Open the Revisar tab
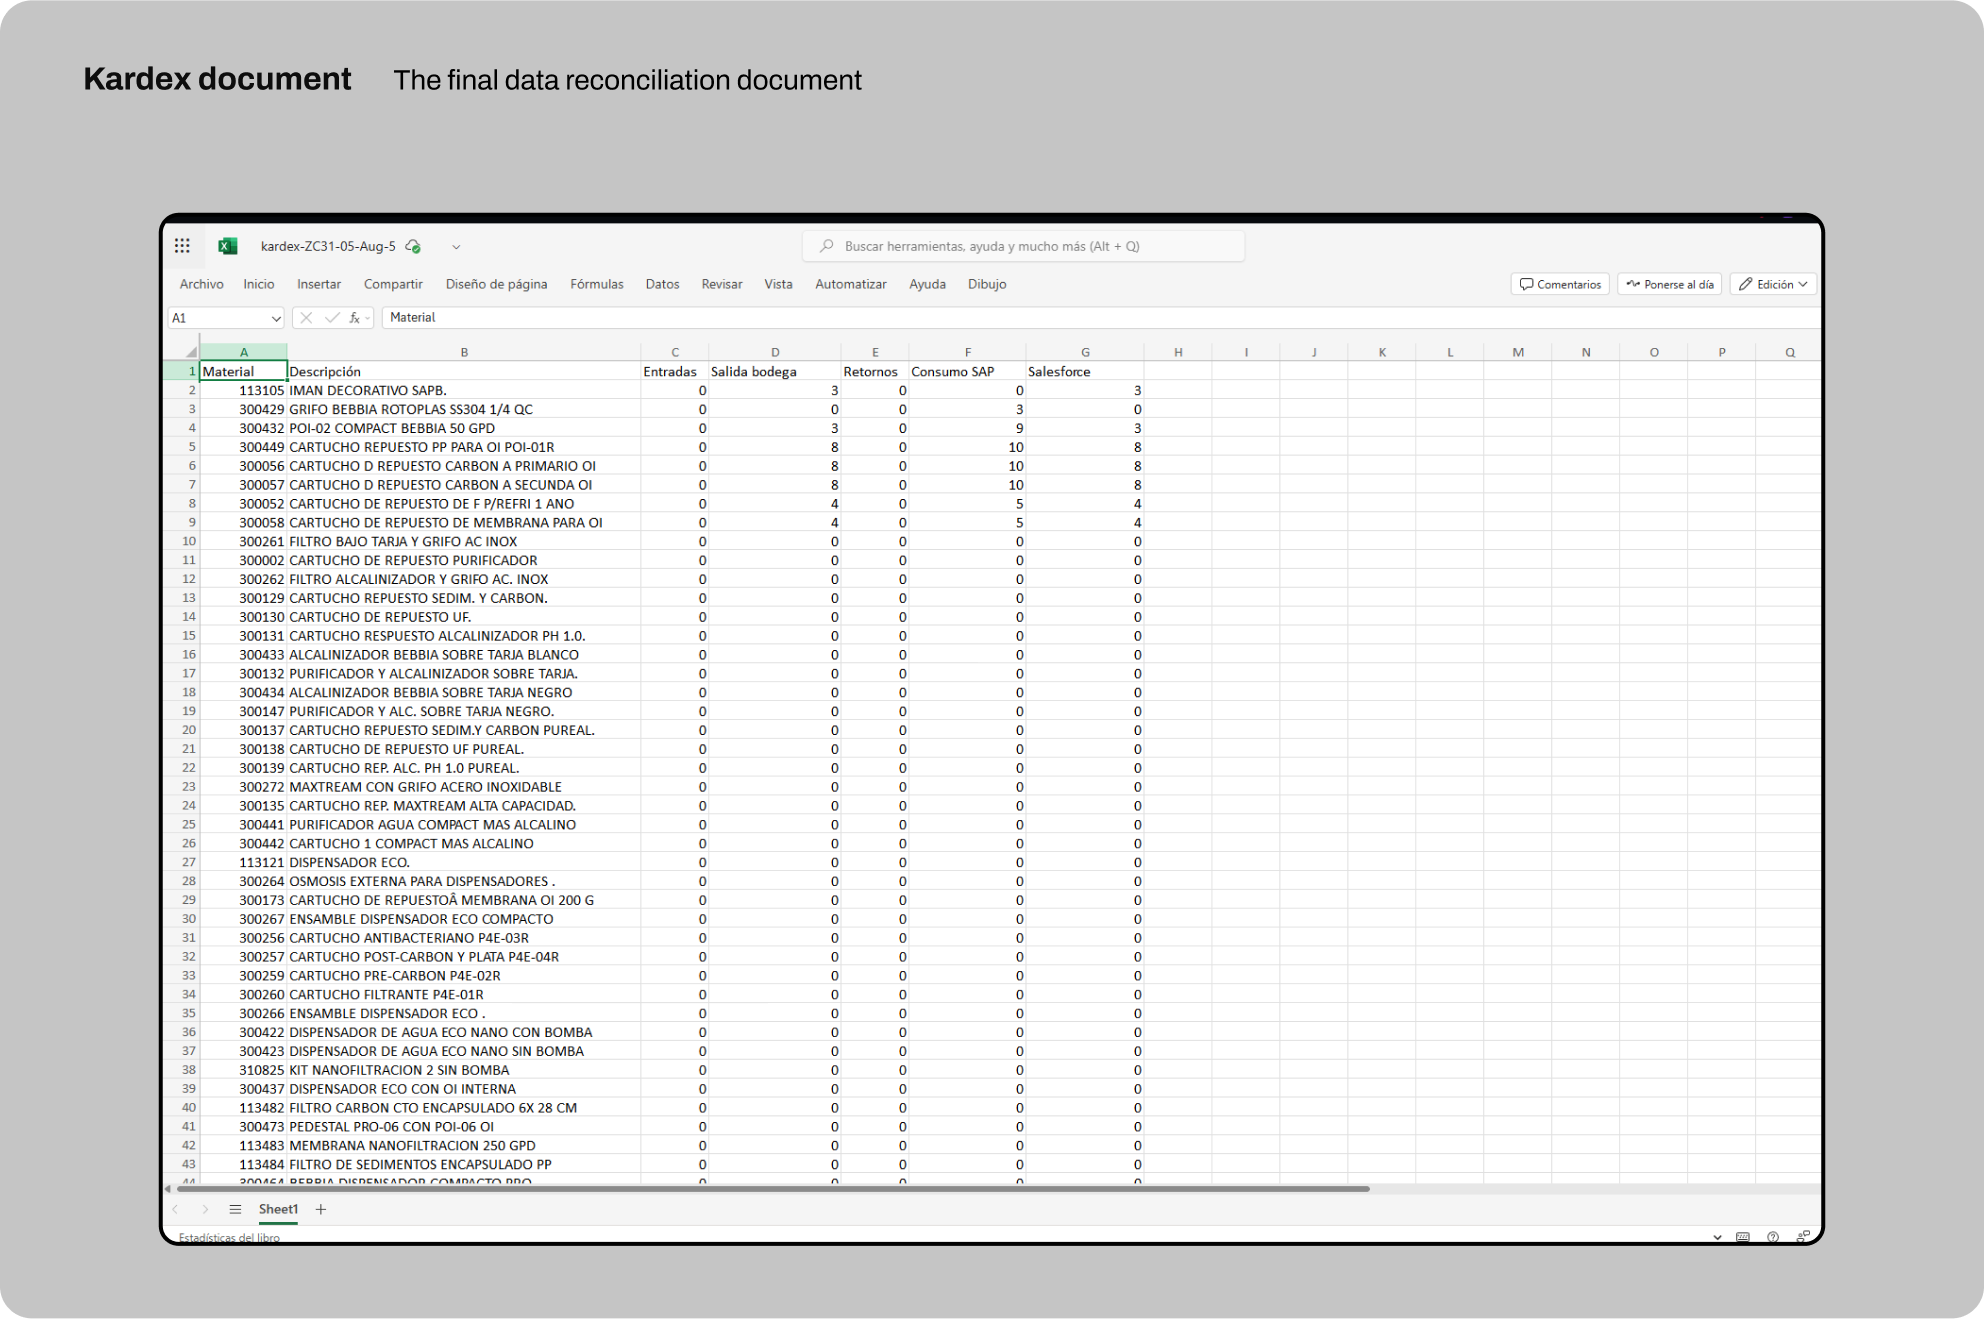This screenshot has width=1984, height=1319. pyautogui.click(x=722, y=284)
